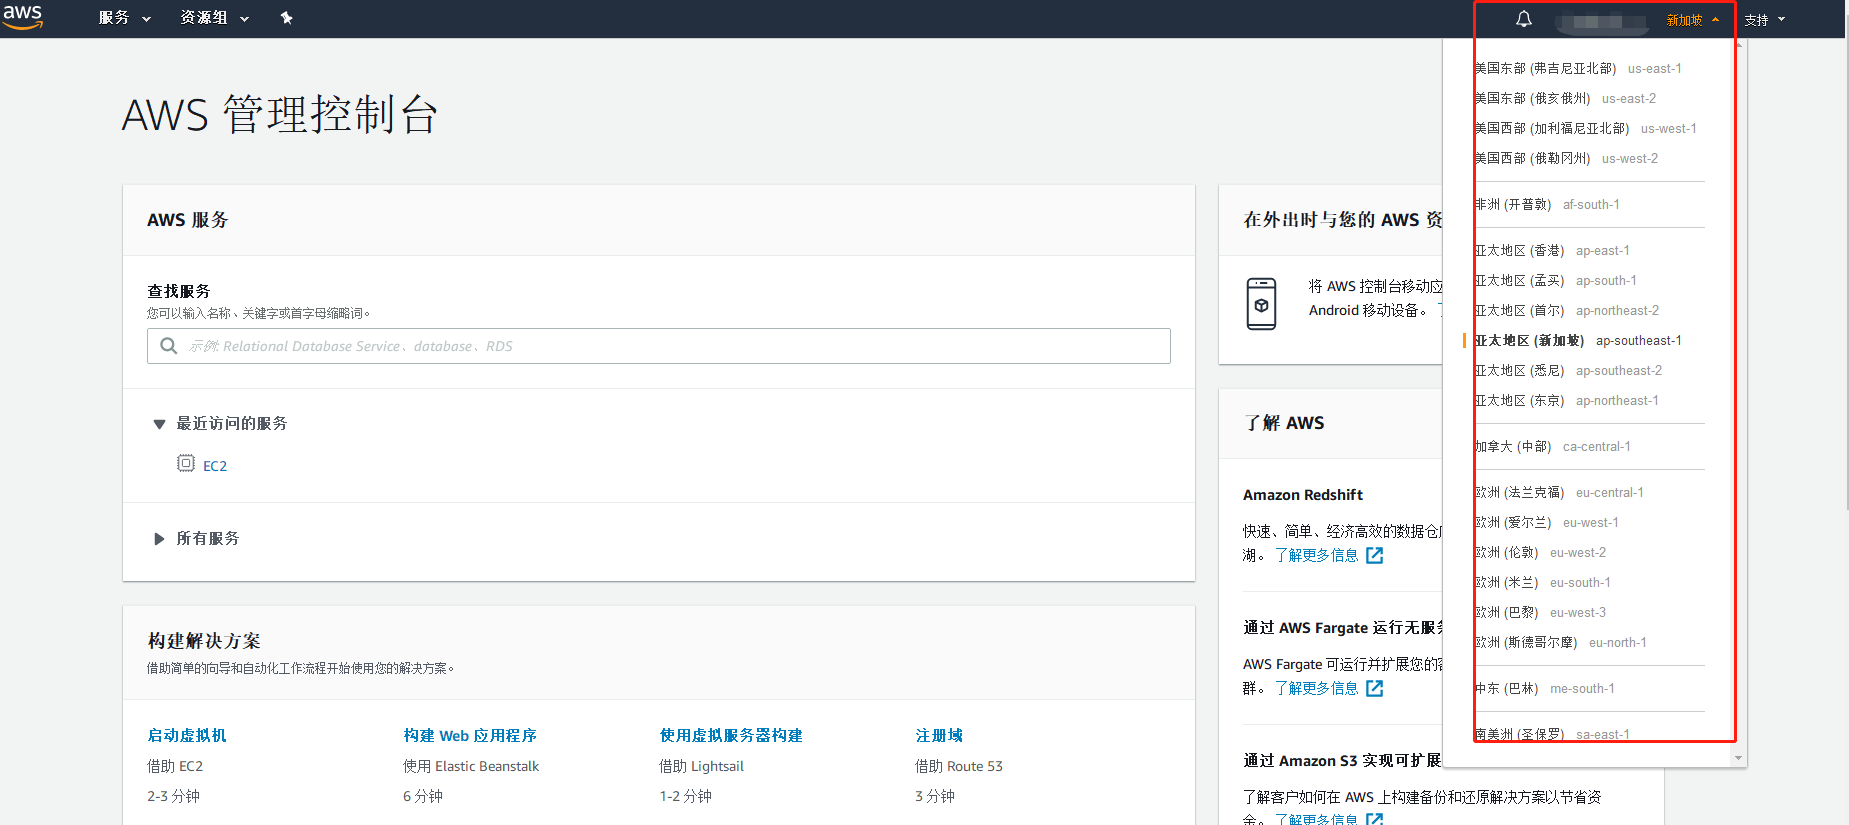Click '借助 Lightsail' text
The height and width of the screenshot is (825, 1849).
point(701,767)
